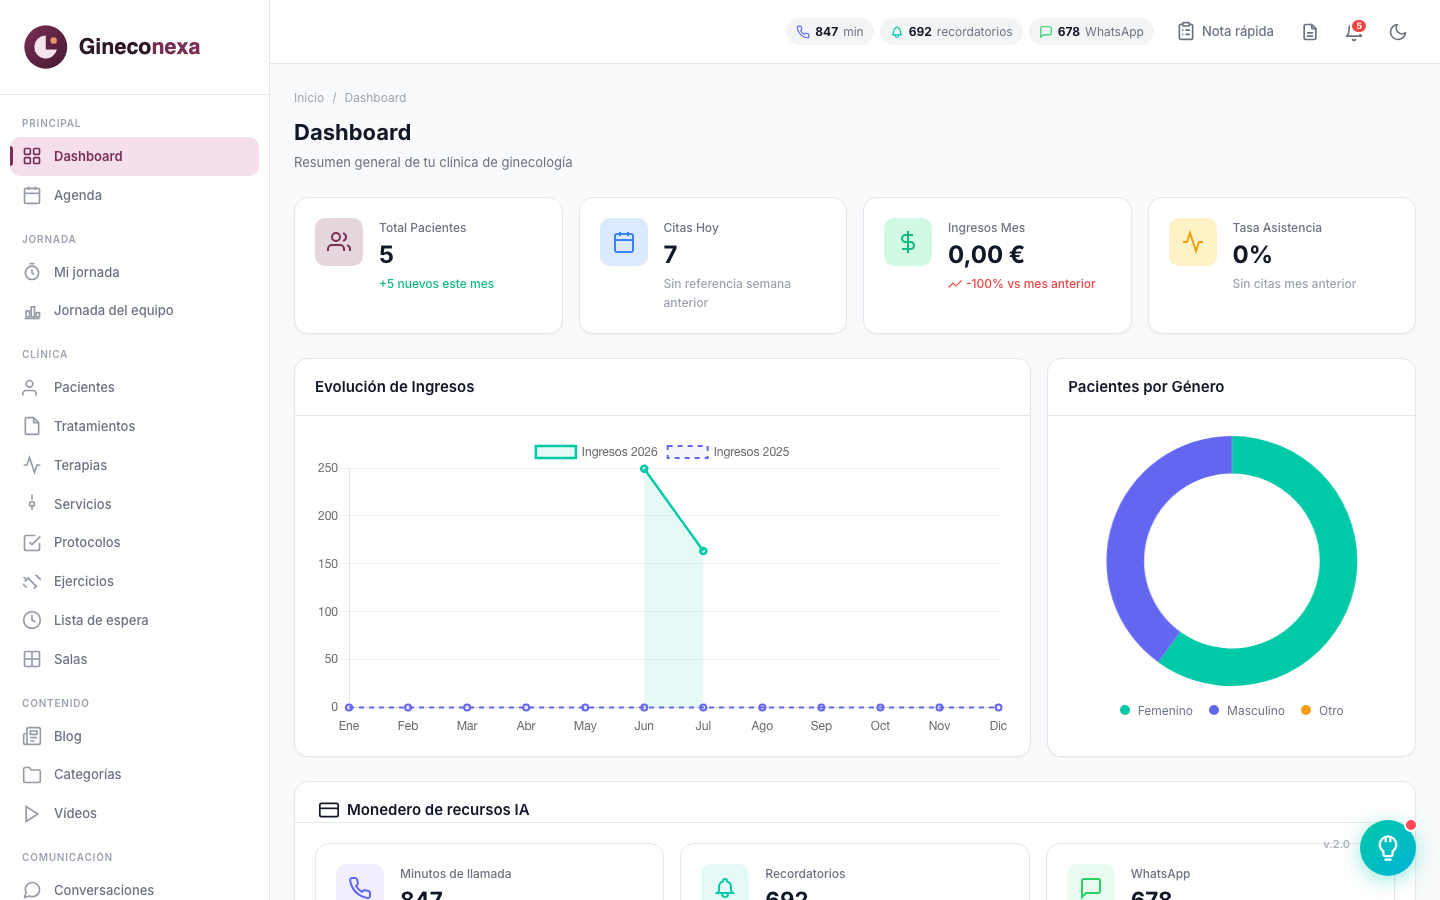The image size is (1440, 900).
Task: Click the Categorías folder icon
Action: 32,774
